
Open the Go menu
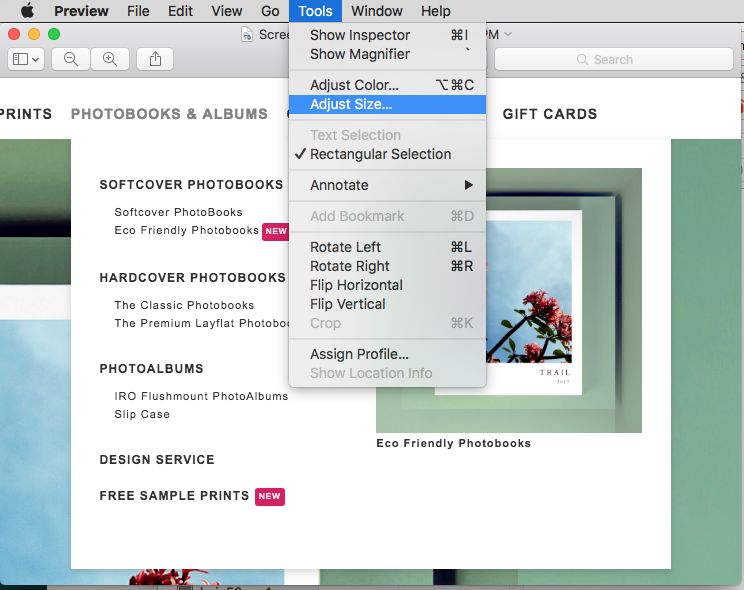click(270, 11)
